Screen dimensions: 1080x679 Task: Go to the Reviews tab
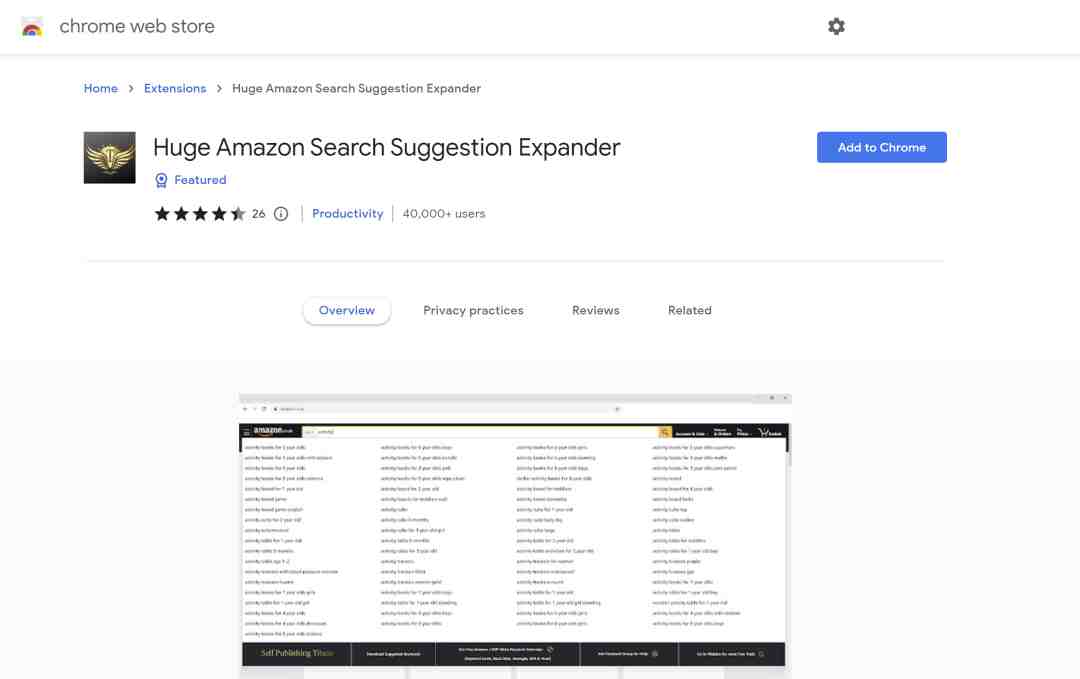pyautogui.click(x=596, y=311)
